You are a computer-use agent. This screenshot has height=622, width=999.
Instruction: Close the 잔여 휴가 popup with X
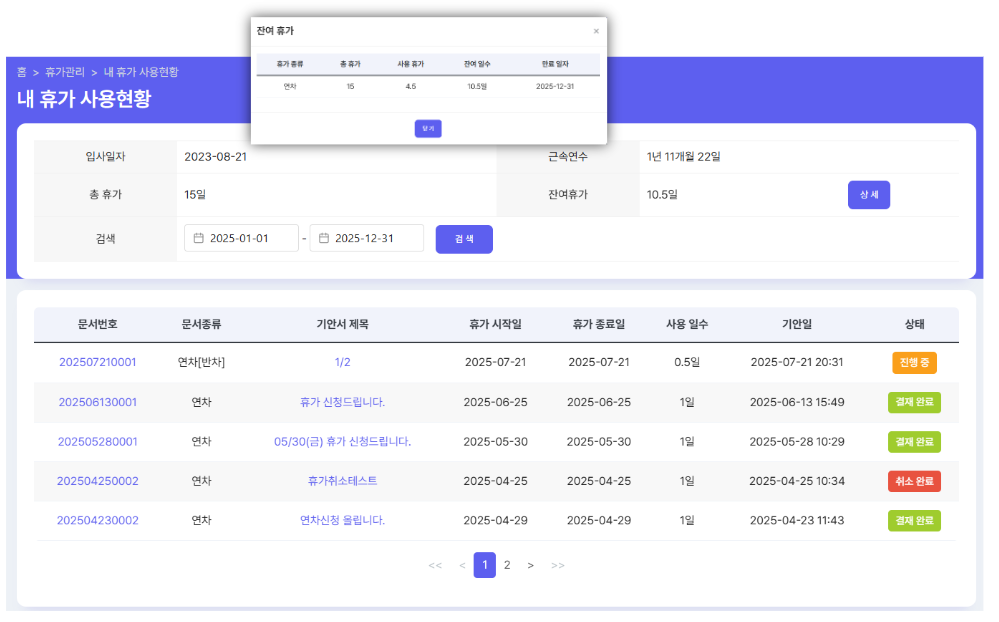(x=596, y=31)
